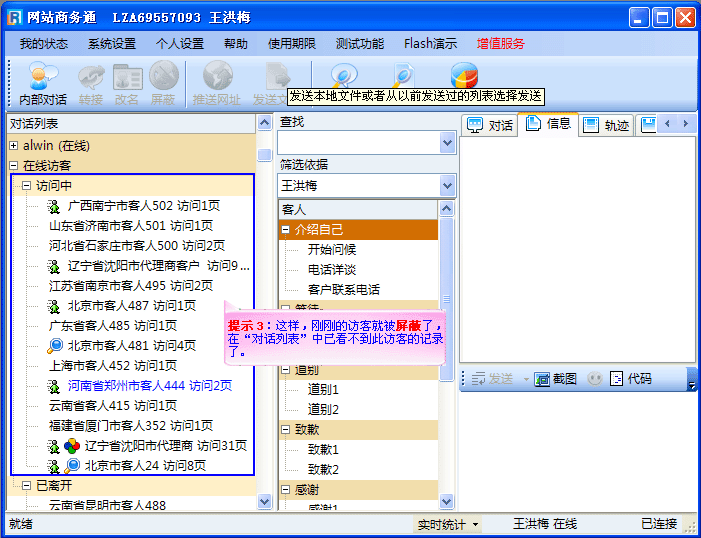701x538 pixels.
Task: Open the 系统设置 menu
Action: click(x=111, y=44)
